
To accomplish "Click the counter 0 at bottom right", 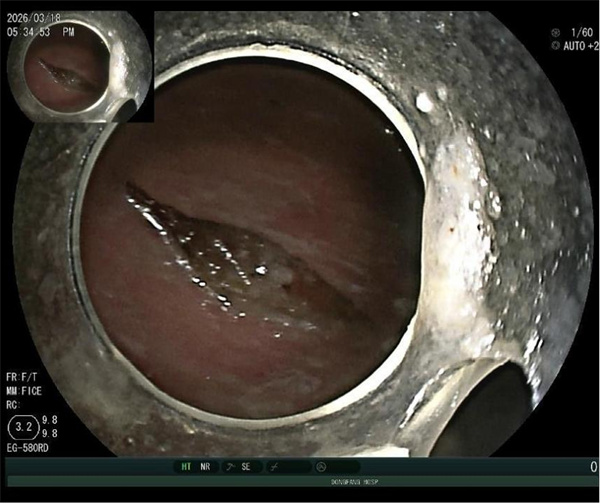I will pos(592,467).
